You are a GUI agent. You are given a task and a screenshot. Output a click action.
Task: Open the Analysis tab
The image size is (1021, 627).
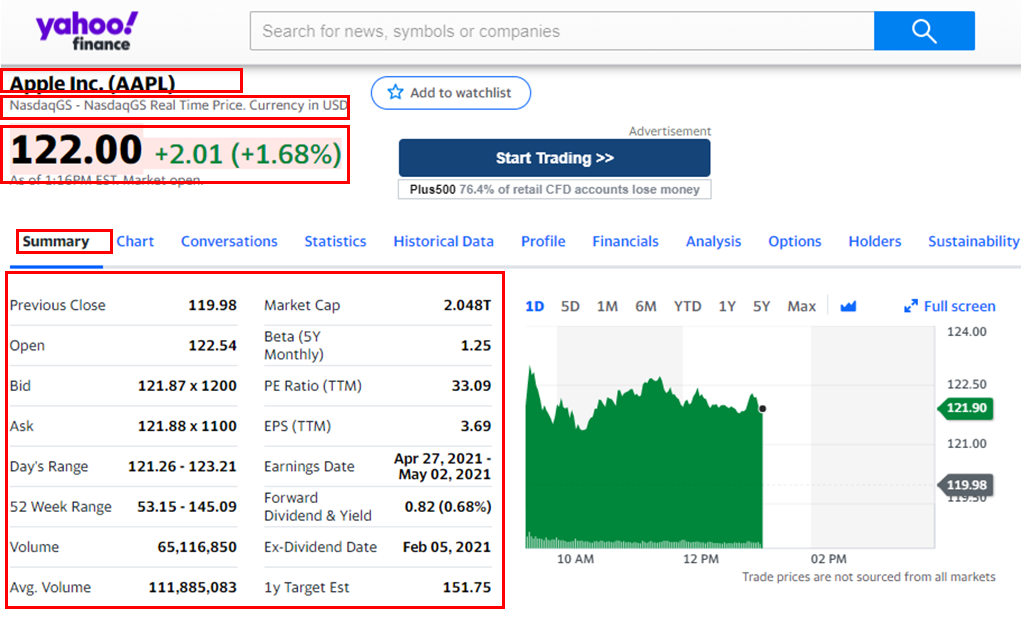714,242
